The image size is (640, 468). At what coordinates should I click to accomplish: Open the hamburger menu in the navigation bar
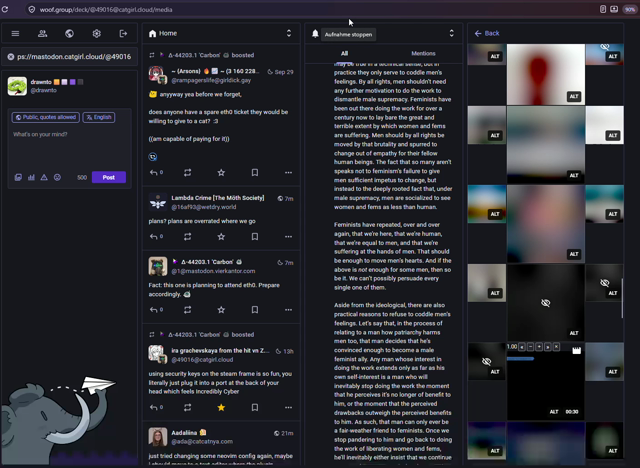(15, 33)
